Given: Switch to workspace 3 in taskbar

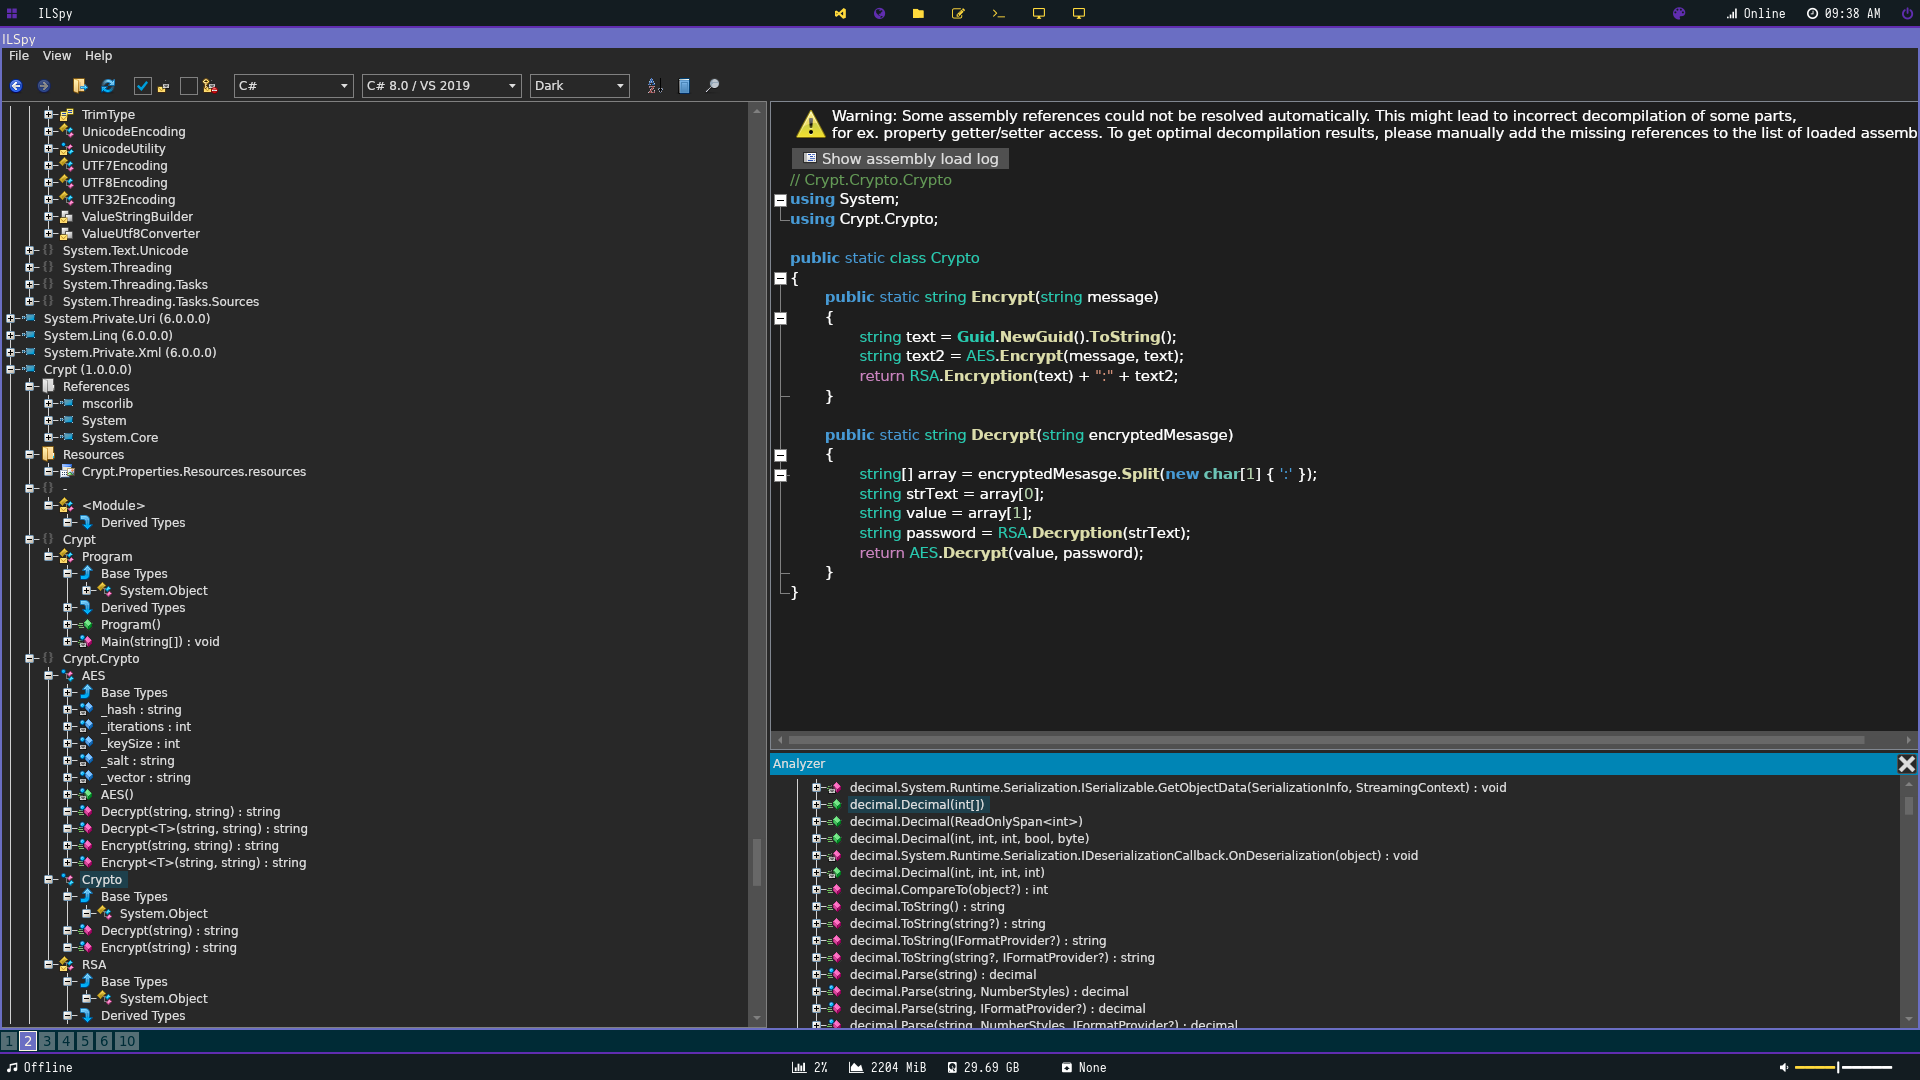Looking at the screenshot, I should [x=47, y=1041].
